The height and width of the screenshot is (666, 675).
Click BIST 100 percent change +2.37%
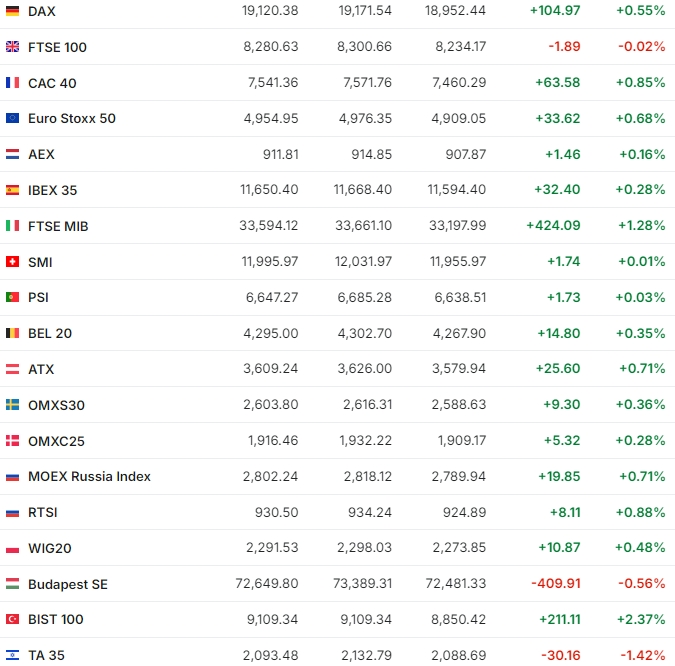(641, 620)
